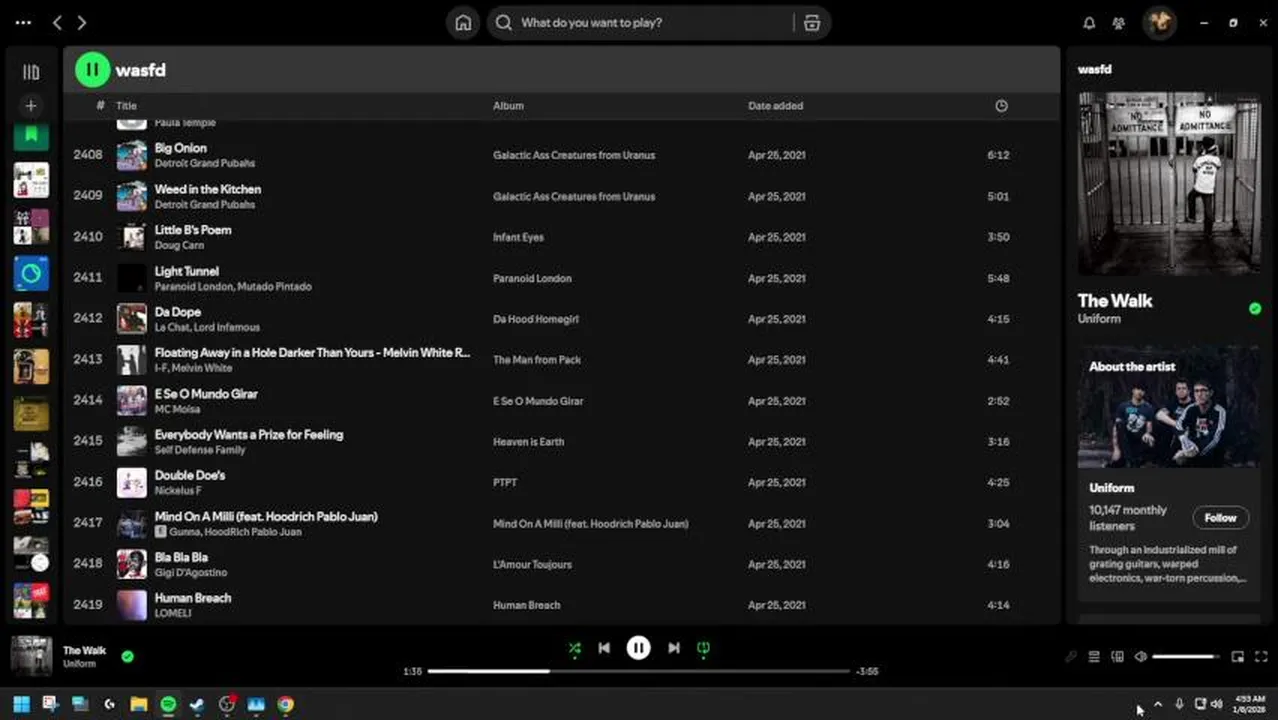Skip to next track
Image resolution: width=1278 pixels, height=720 pixels.
point(674,648)
